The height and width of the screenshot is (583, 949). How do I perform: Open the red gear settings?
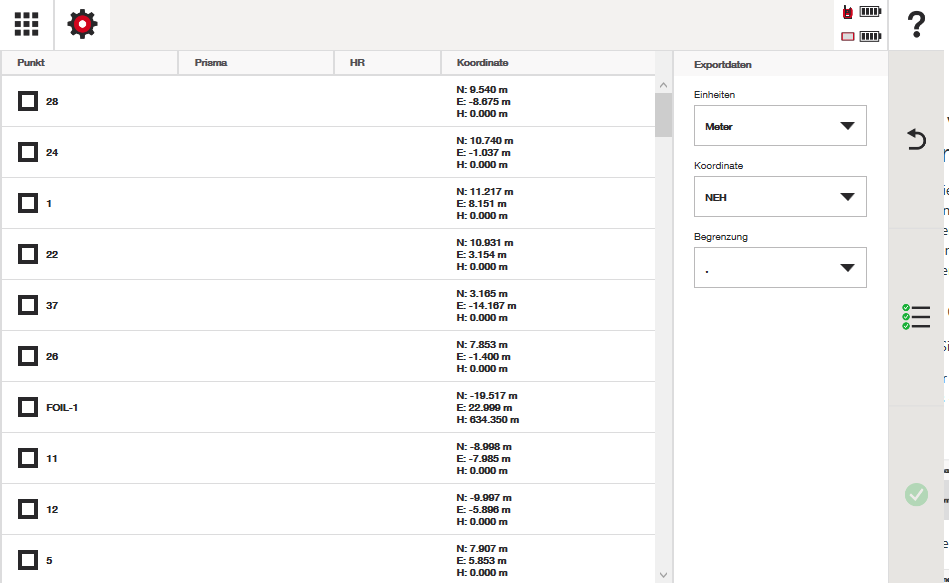(82, 25)
